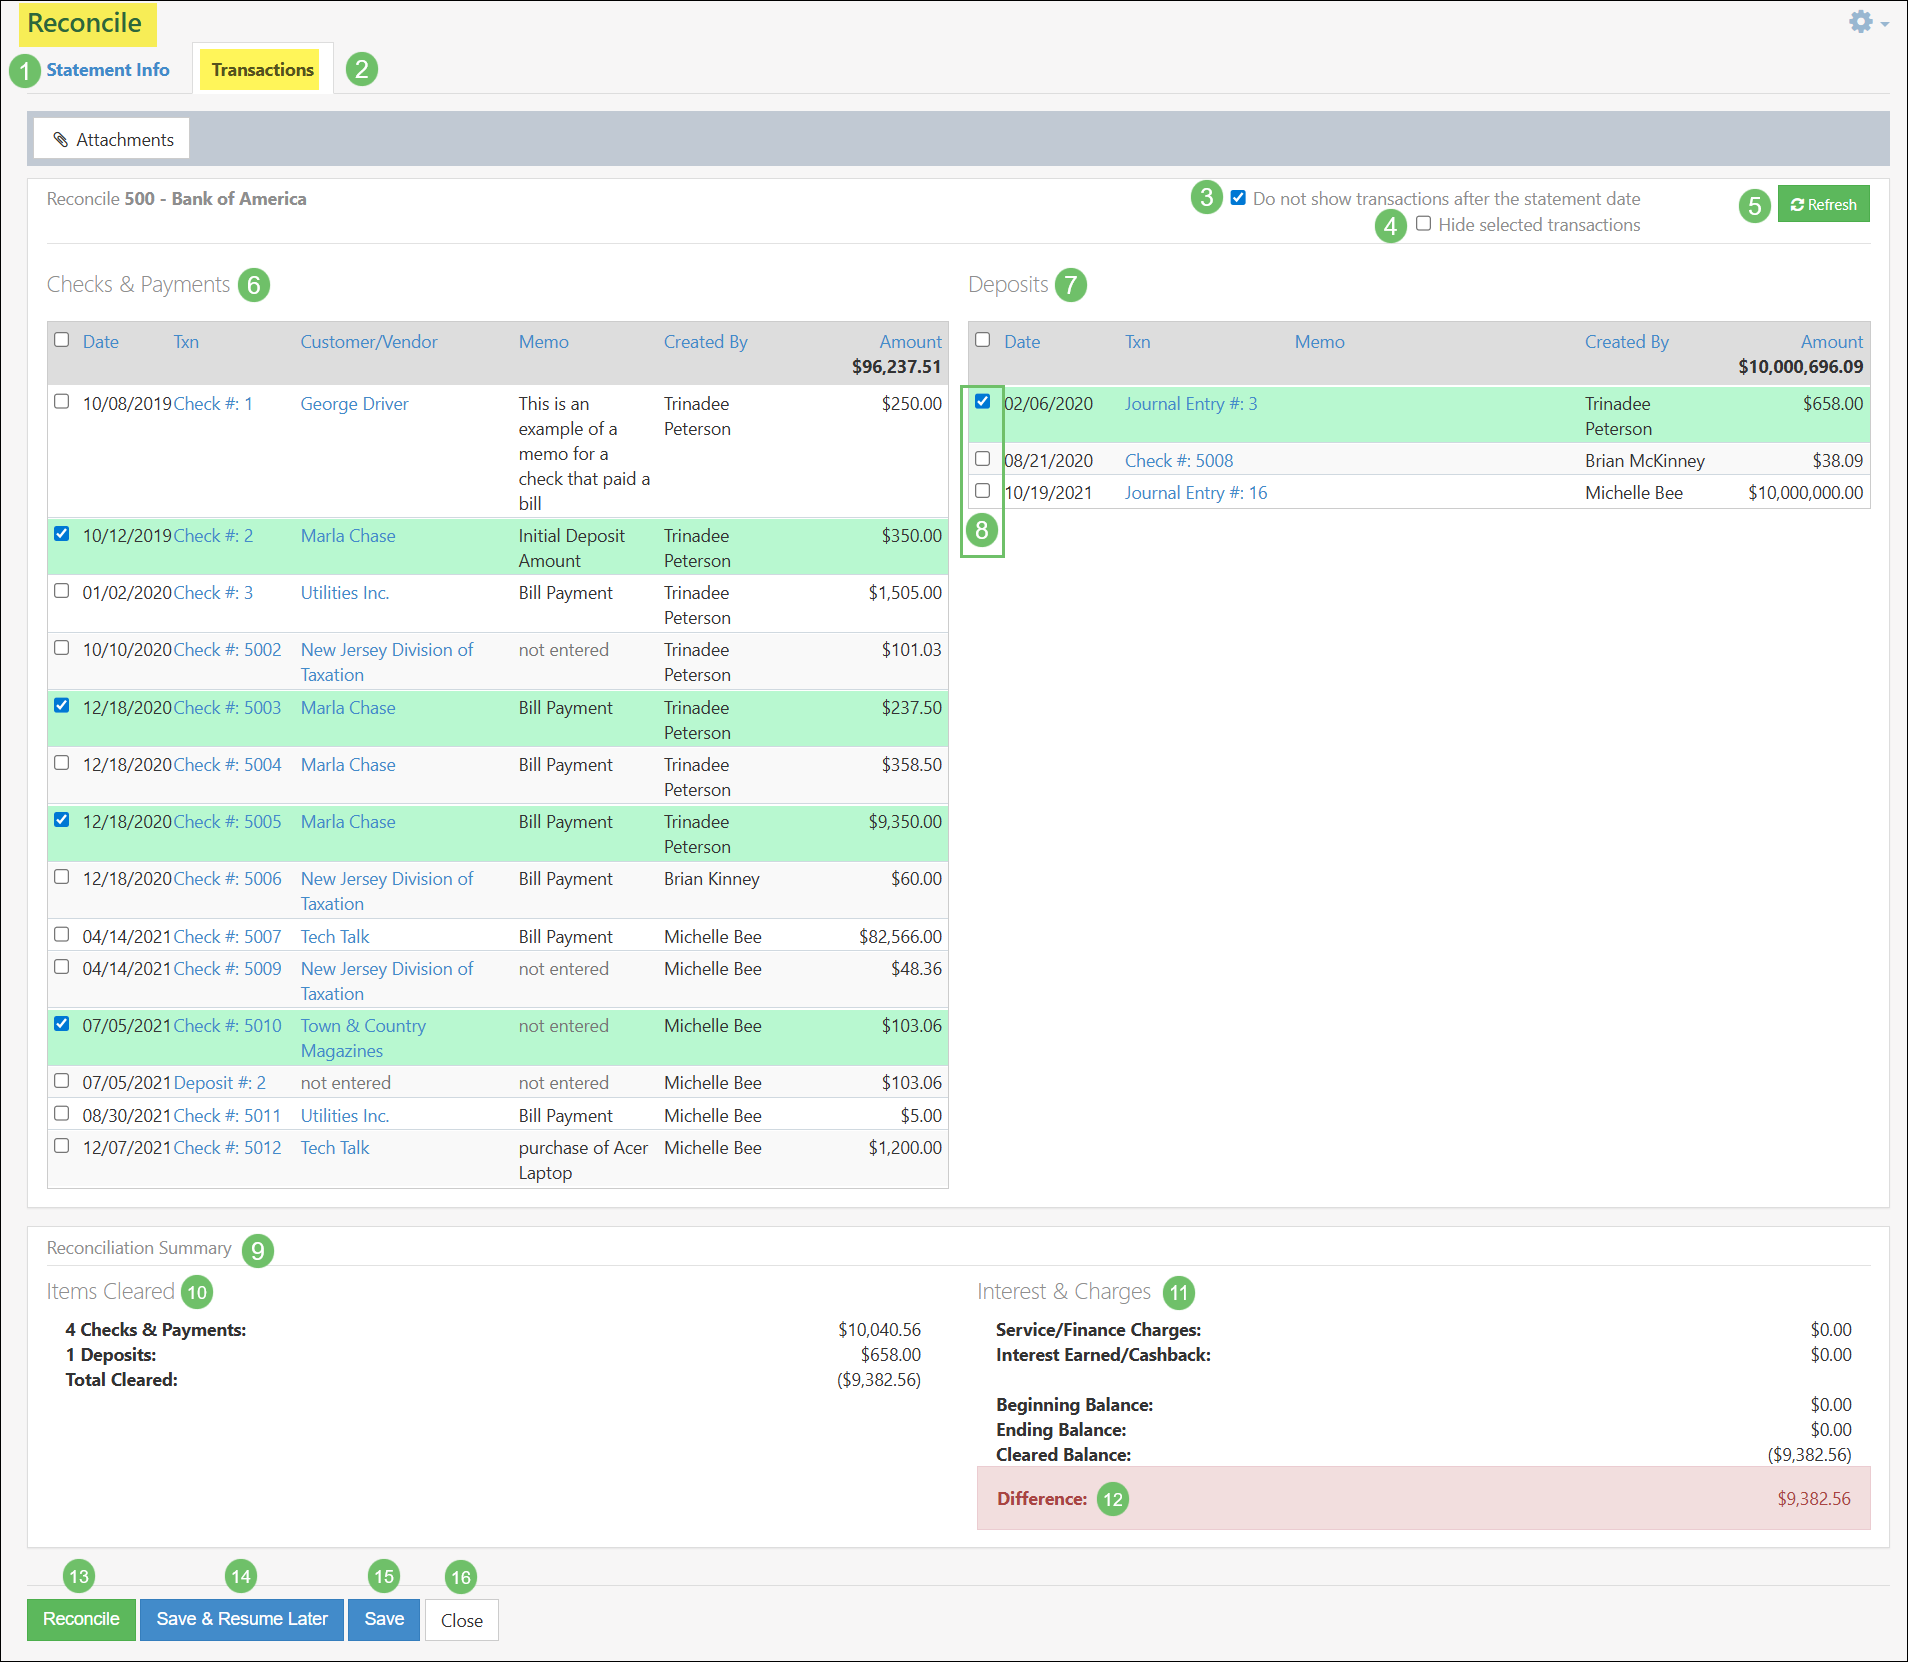Open the settings gear menu
This screenshot has height=1662, width=1908.
point(1860,20)
